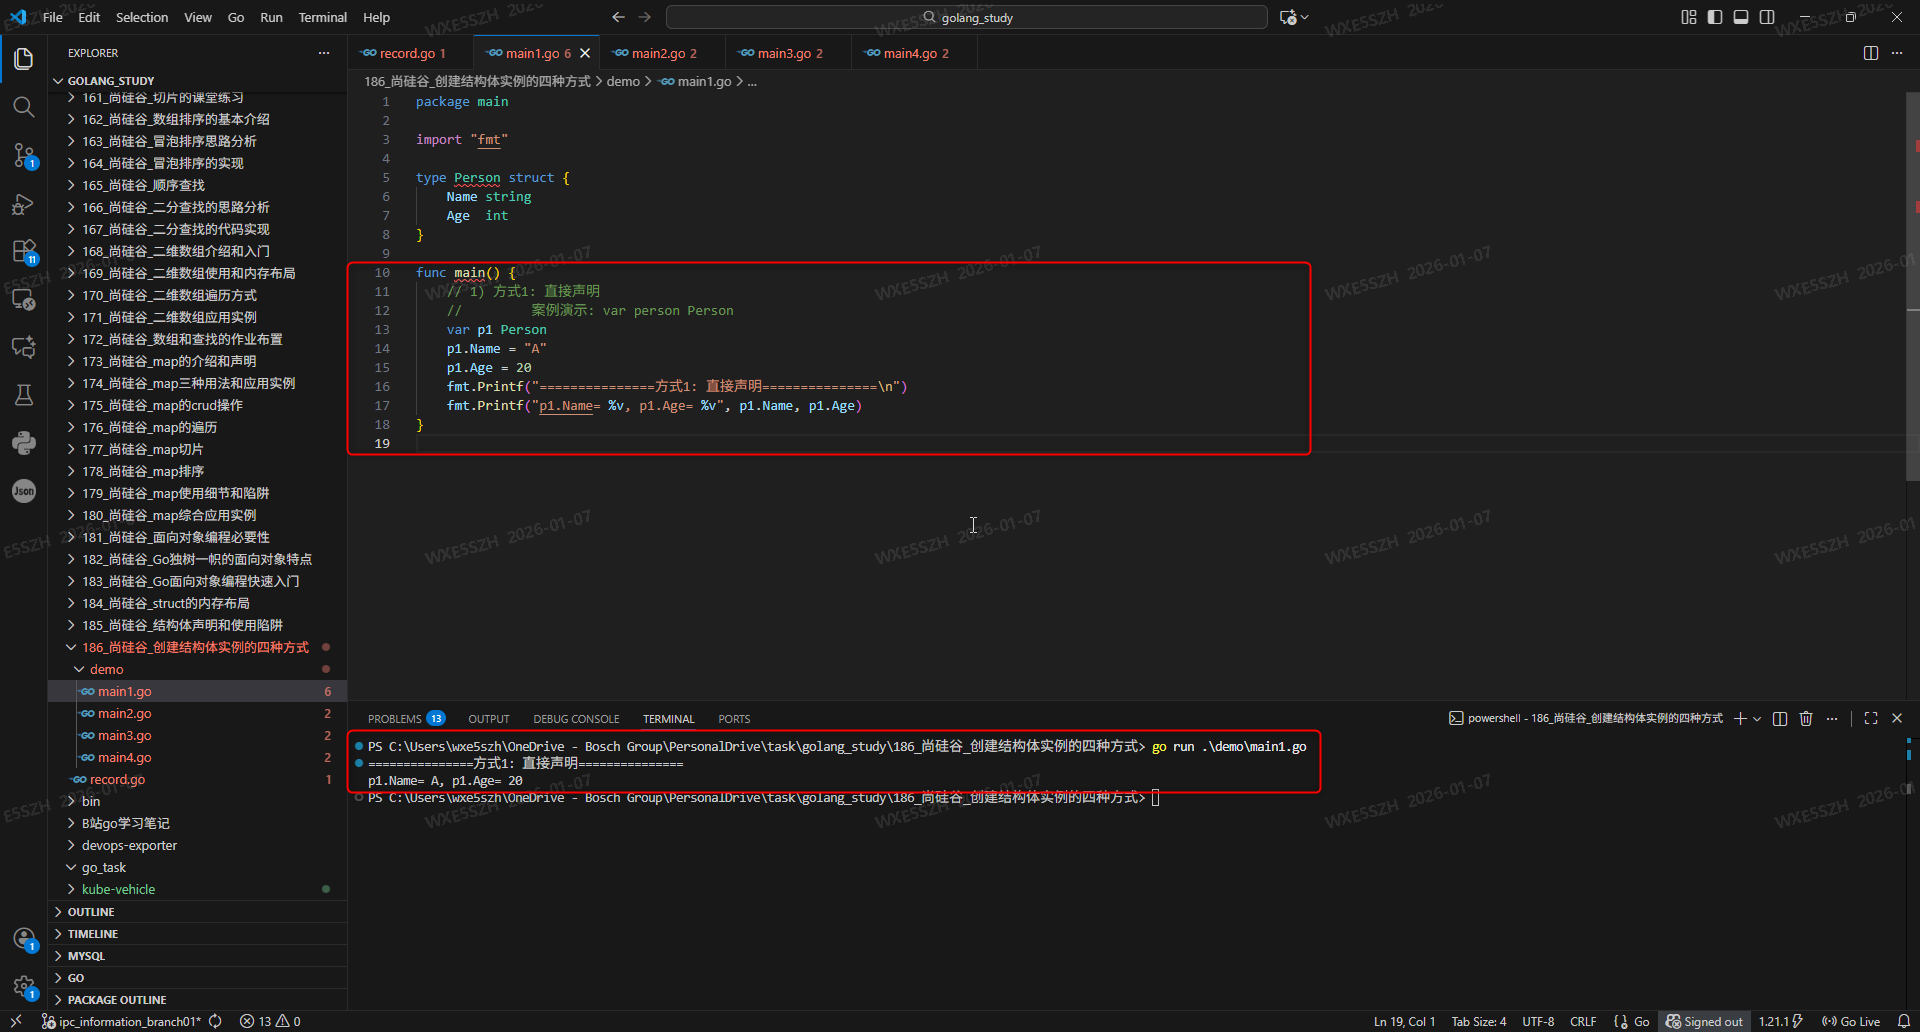This screenshot has height=1032, width=1920.
Task: Change Tab Size: 4 indentation setting
Action: [1479, 1021]
